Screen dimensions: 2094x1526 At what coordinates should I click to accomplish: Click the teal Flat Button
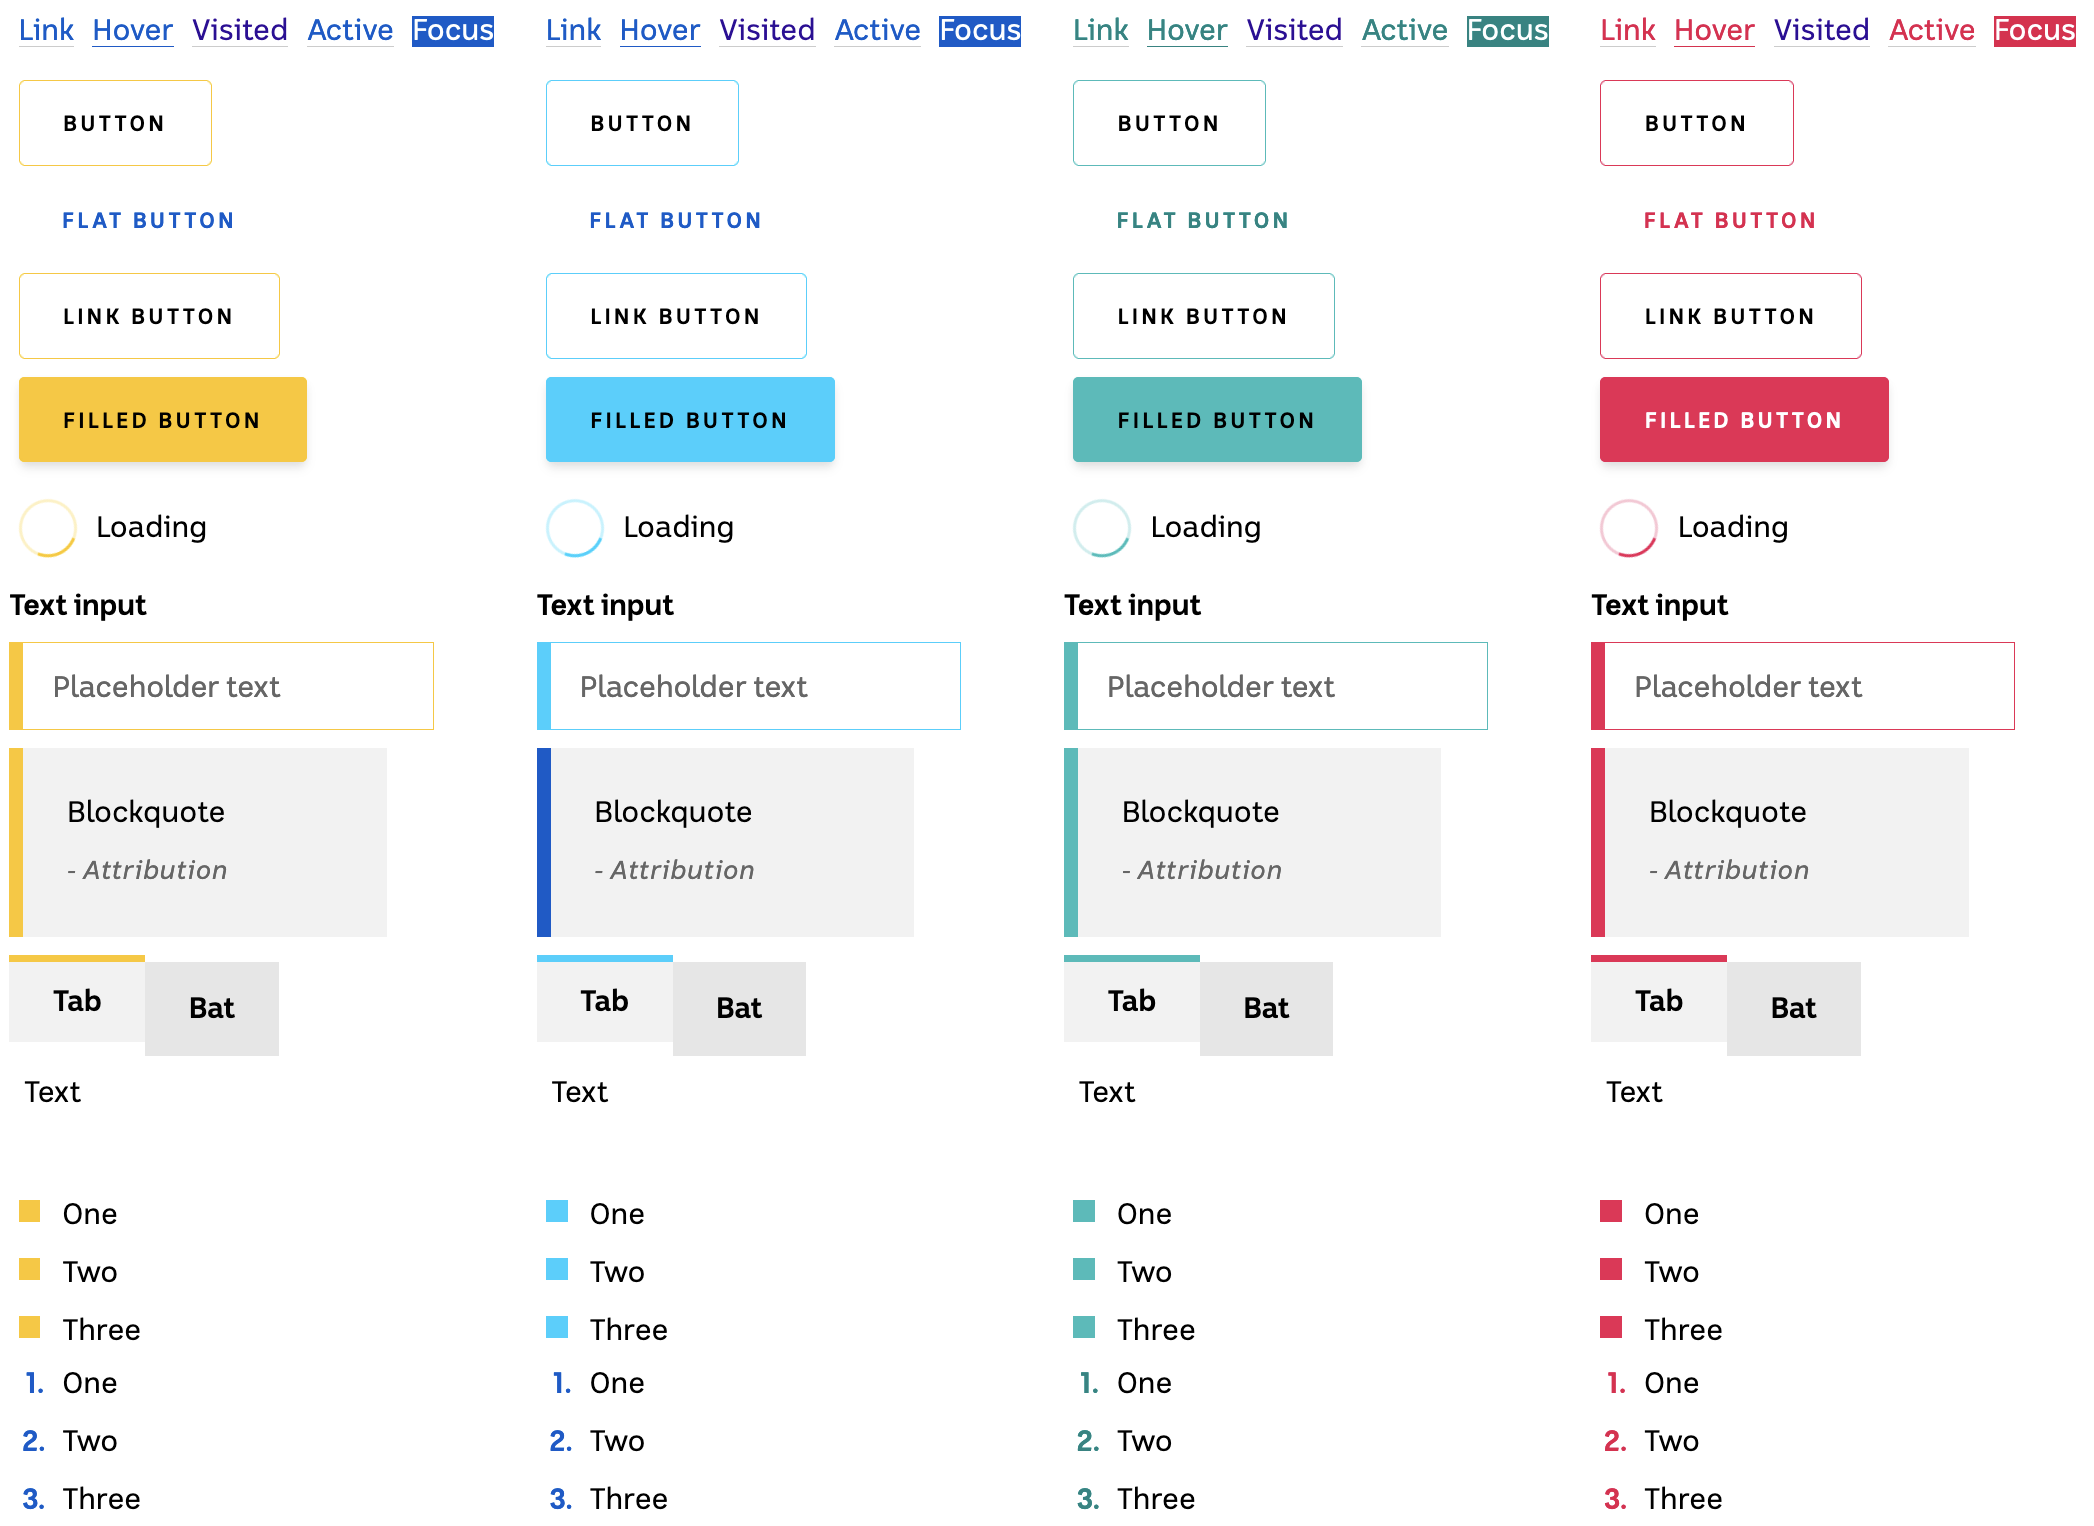[x=1202, y=221]
